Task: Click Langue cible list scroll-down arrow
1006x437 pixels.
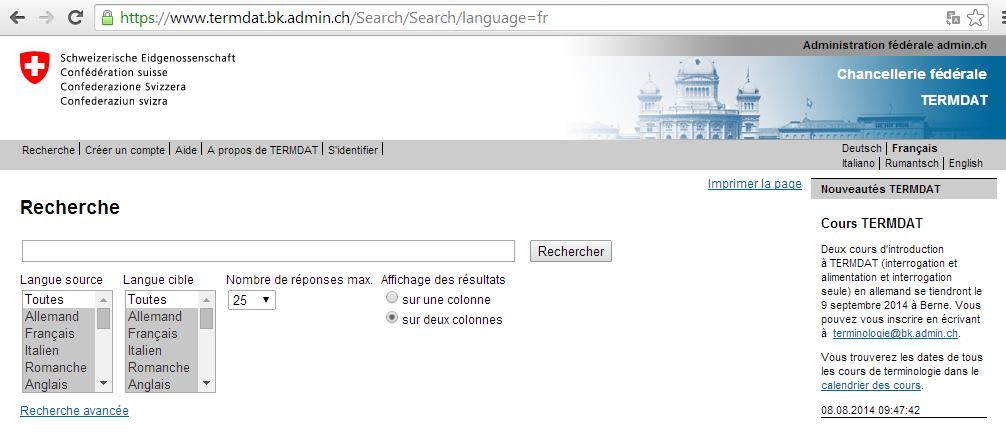Action: pos(207,384)
